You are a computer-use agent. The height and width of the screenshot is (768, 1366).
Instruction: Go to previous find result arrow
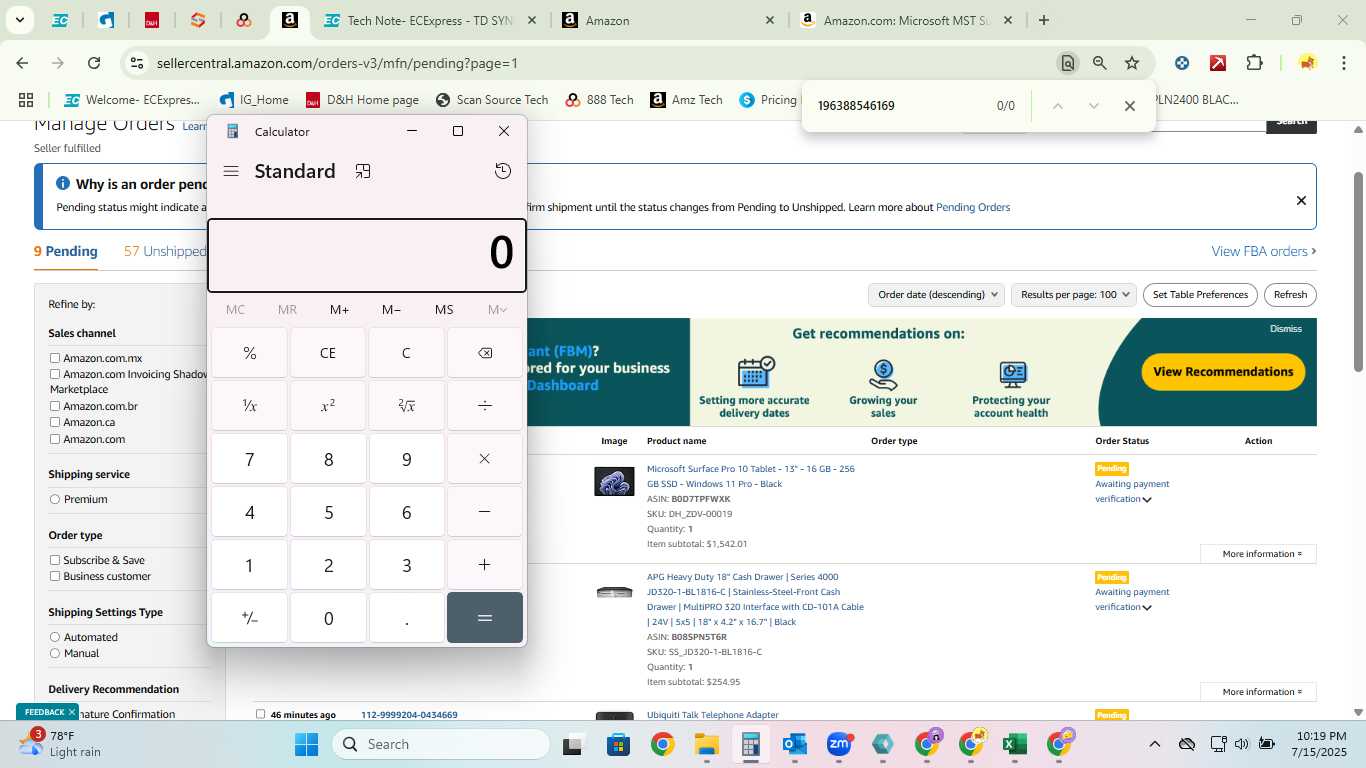(x=1057, y=106)
